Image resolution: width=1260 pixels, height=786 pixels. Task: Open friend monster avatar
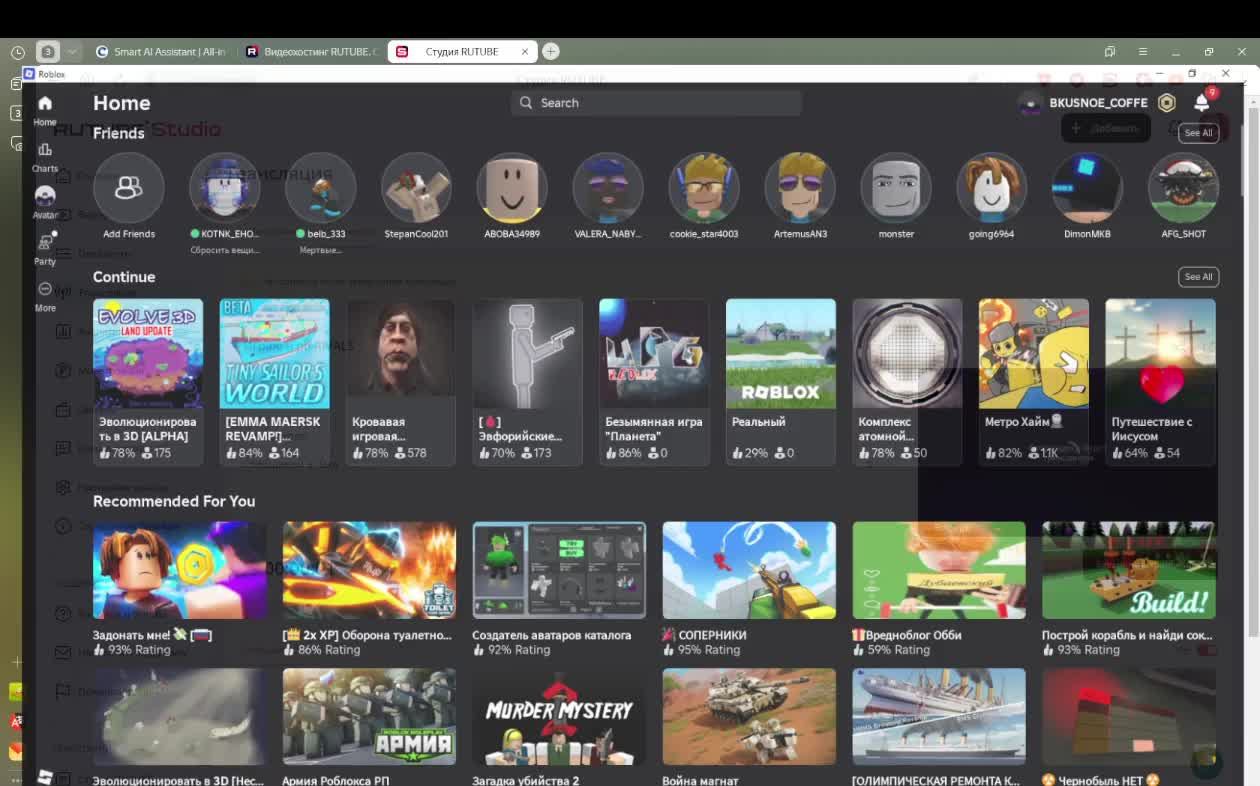point(896,188)
